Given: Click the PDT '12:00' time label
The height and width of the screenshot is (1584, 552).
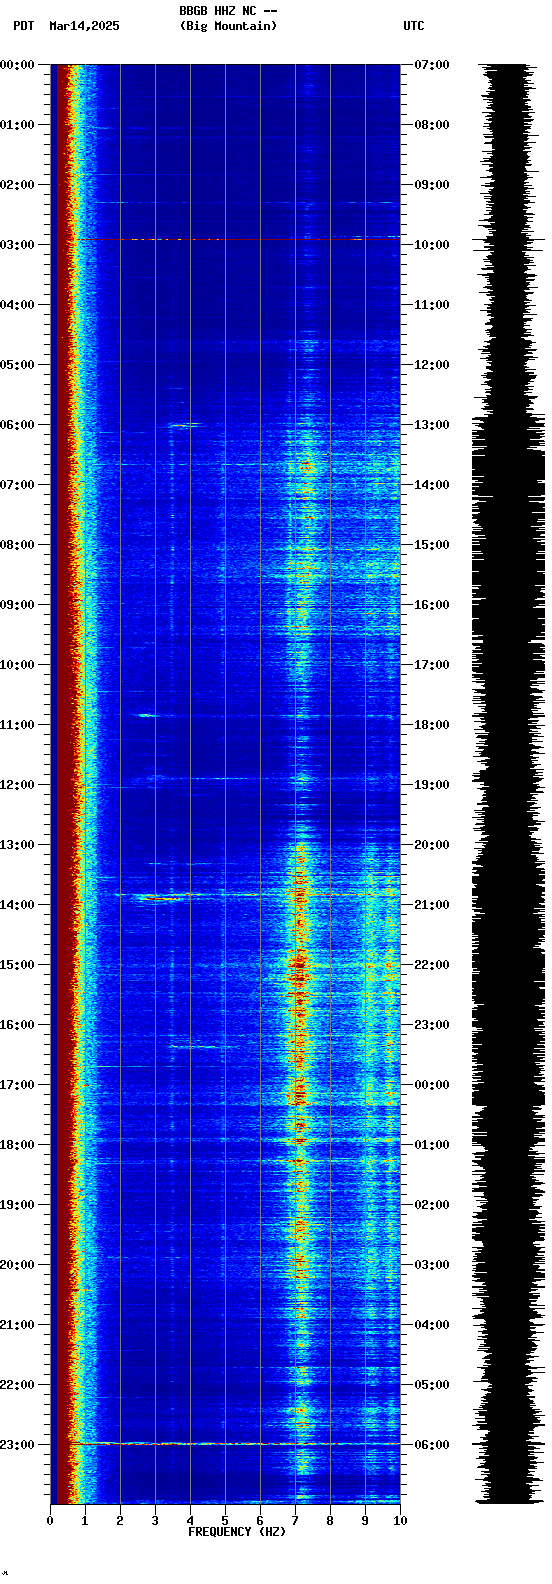Looking at the screenshot, I should [x=16, y=785].
